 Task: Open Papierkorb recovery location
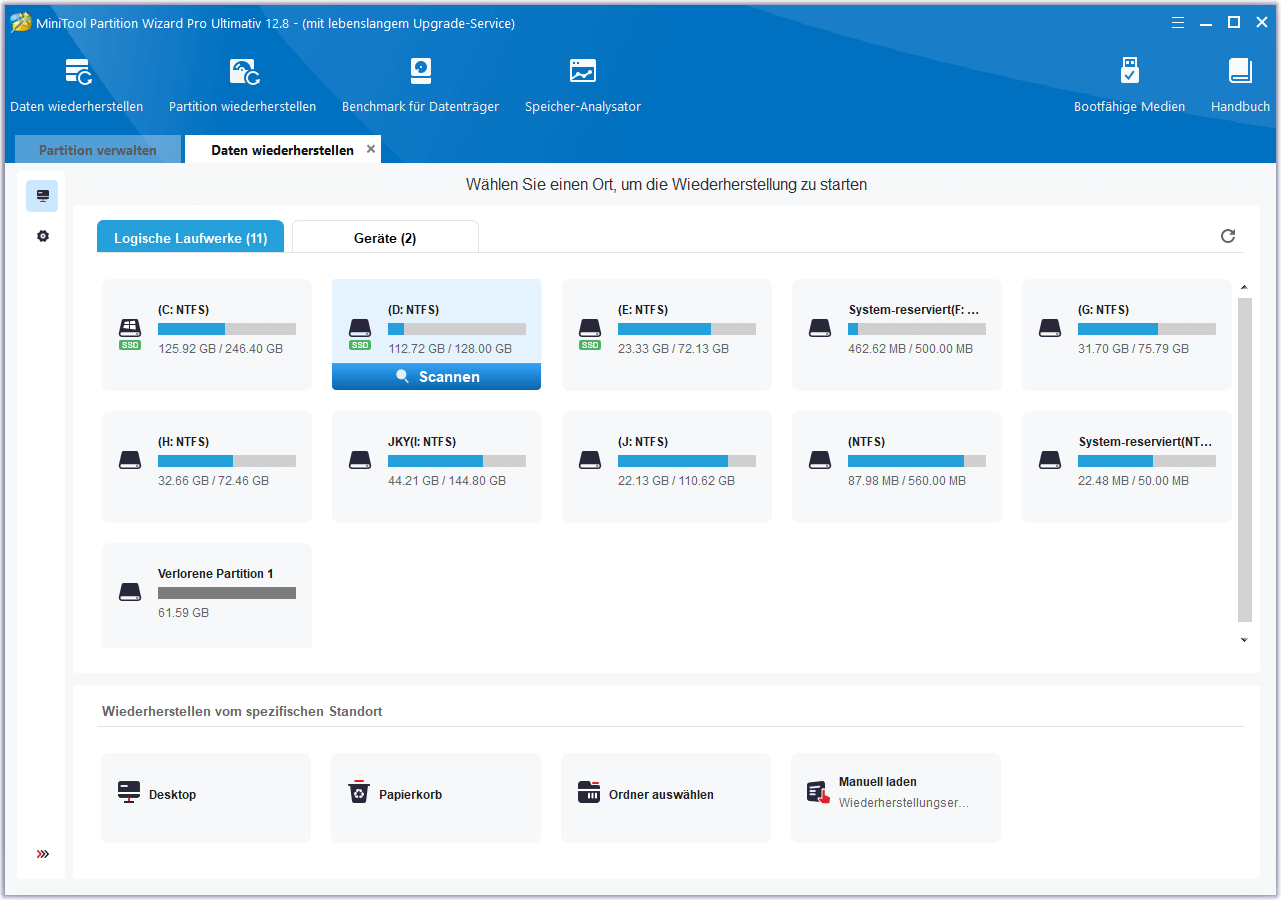(359, 794)
